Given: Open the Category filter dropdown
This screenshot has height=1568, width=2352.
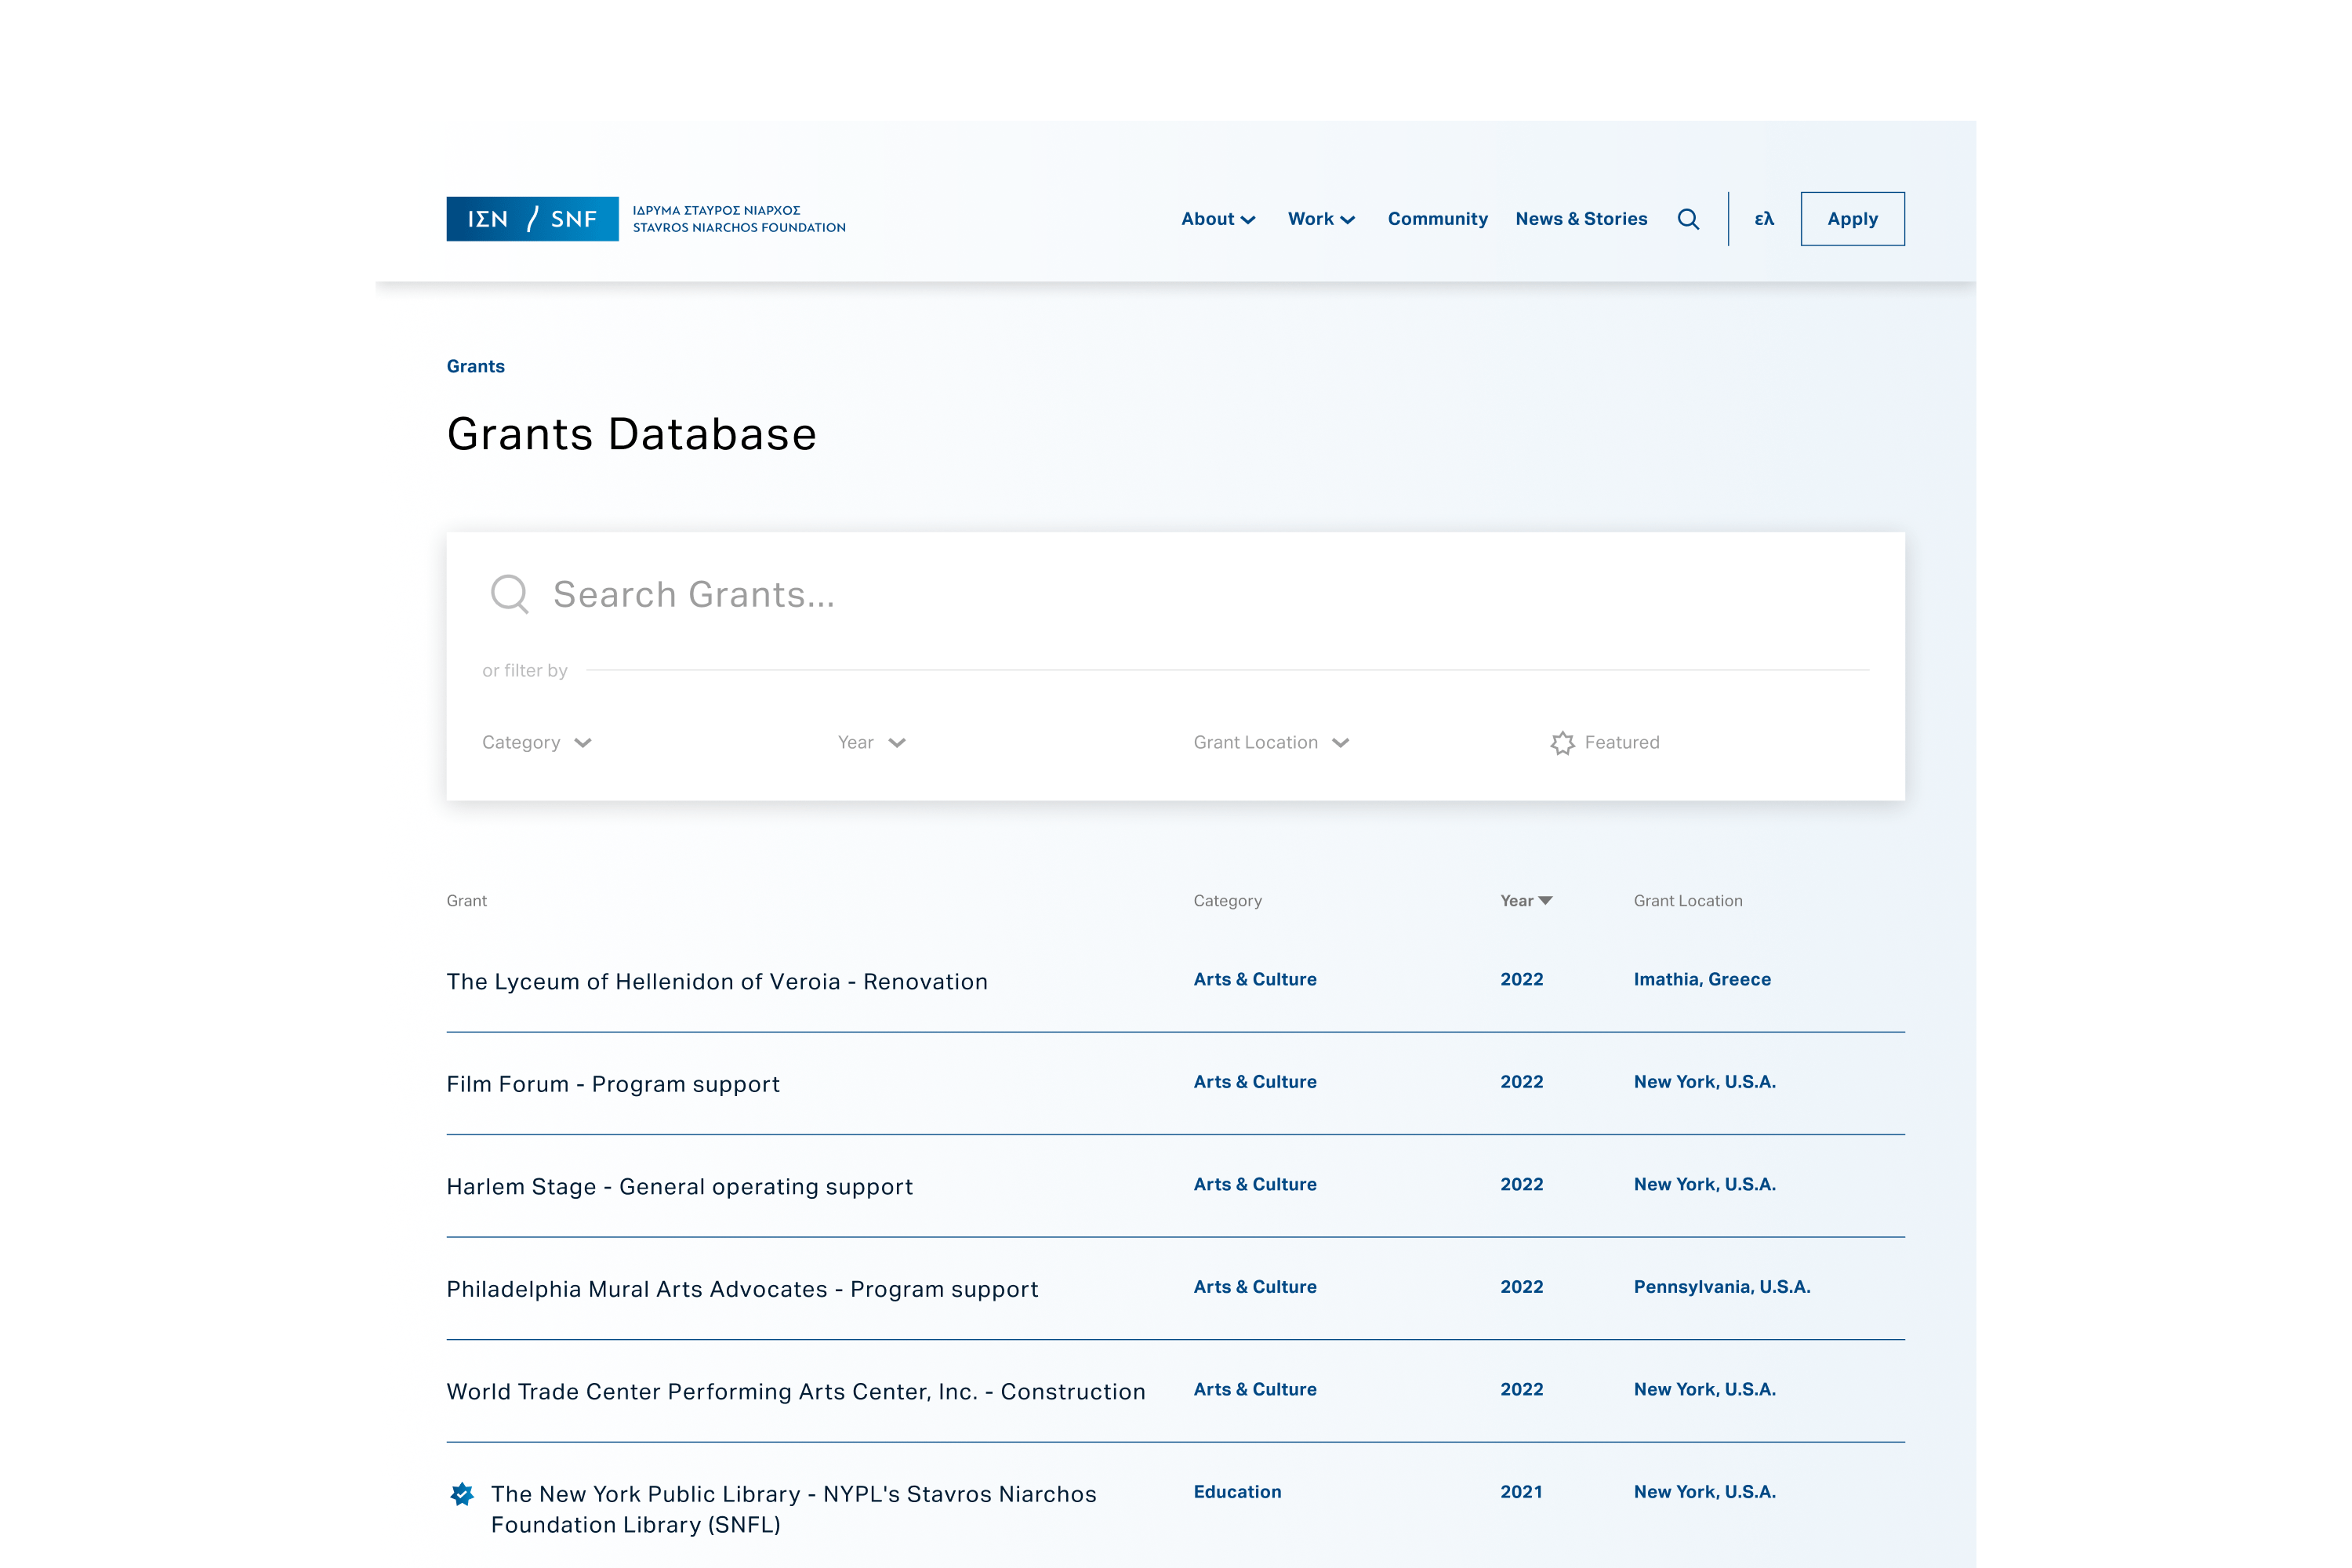Looking at the screenshot, I should point(537,742).
